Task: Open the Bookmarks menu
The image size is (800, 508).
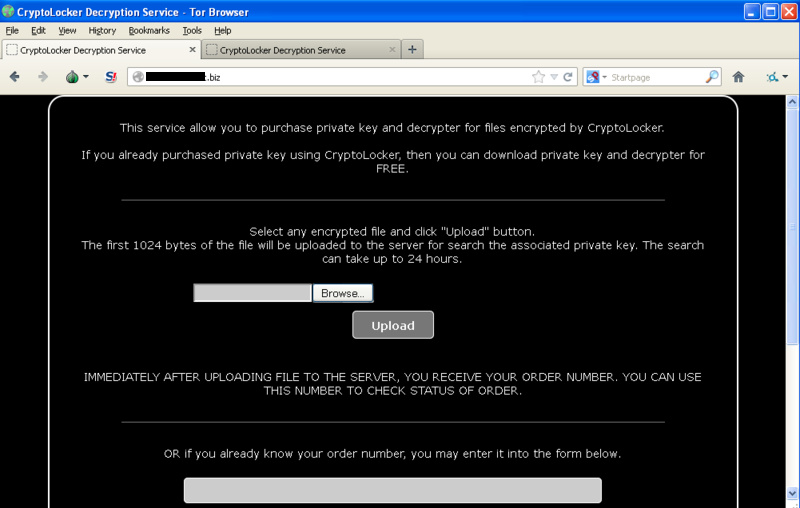Action: 149,31
